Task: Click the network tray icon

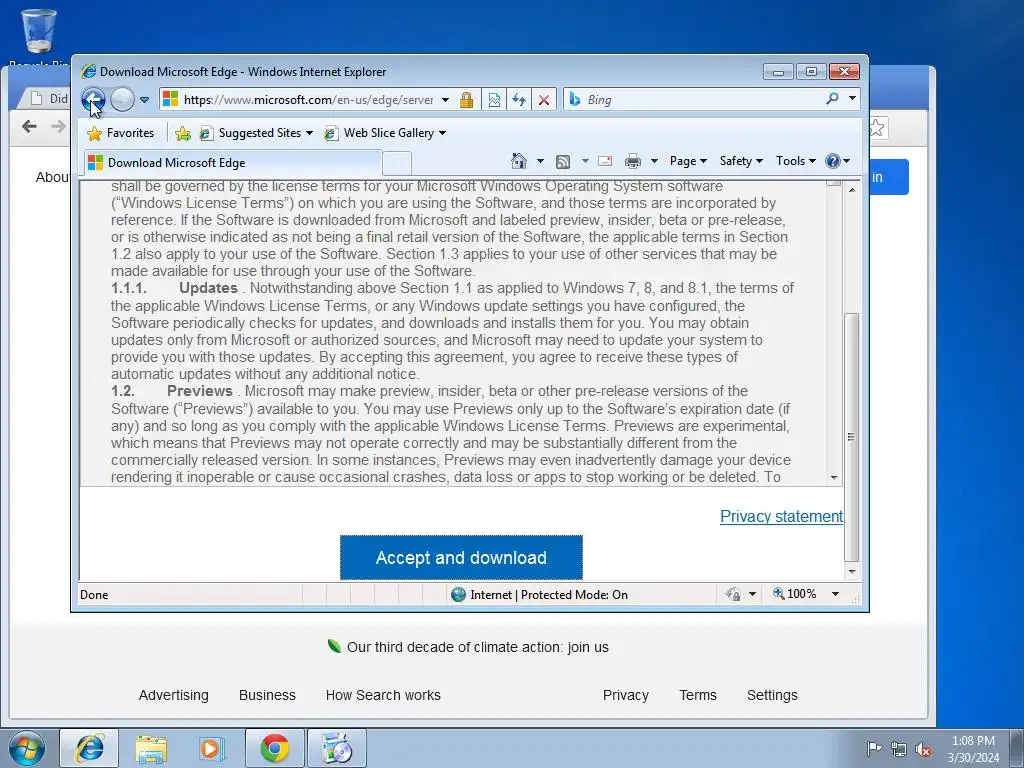Action: click(x=899, y=748)
